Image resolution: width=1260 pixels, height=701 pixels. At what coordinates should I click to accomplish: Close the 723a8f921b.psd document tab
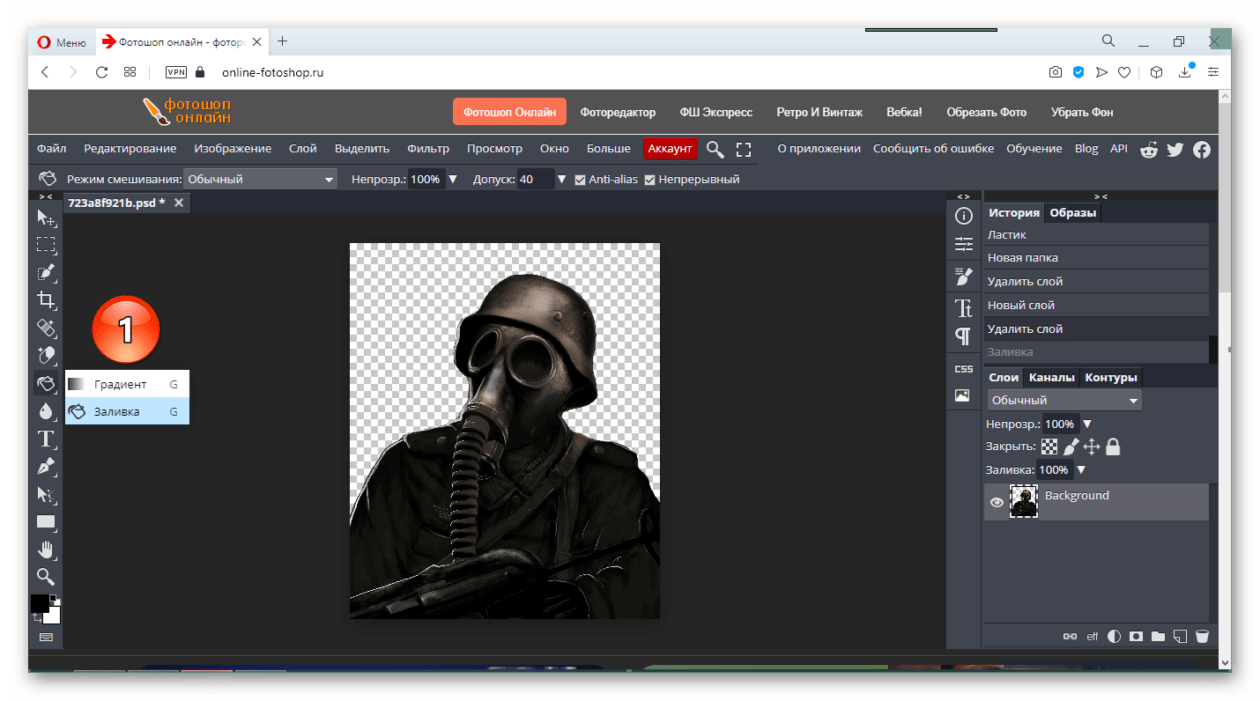(x=179, y=202)
